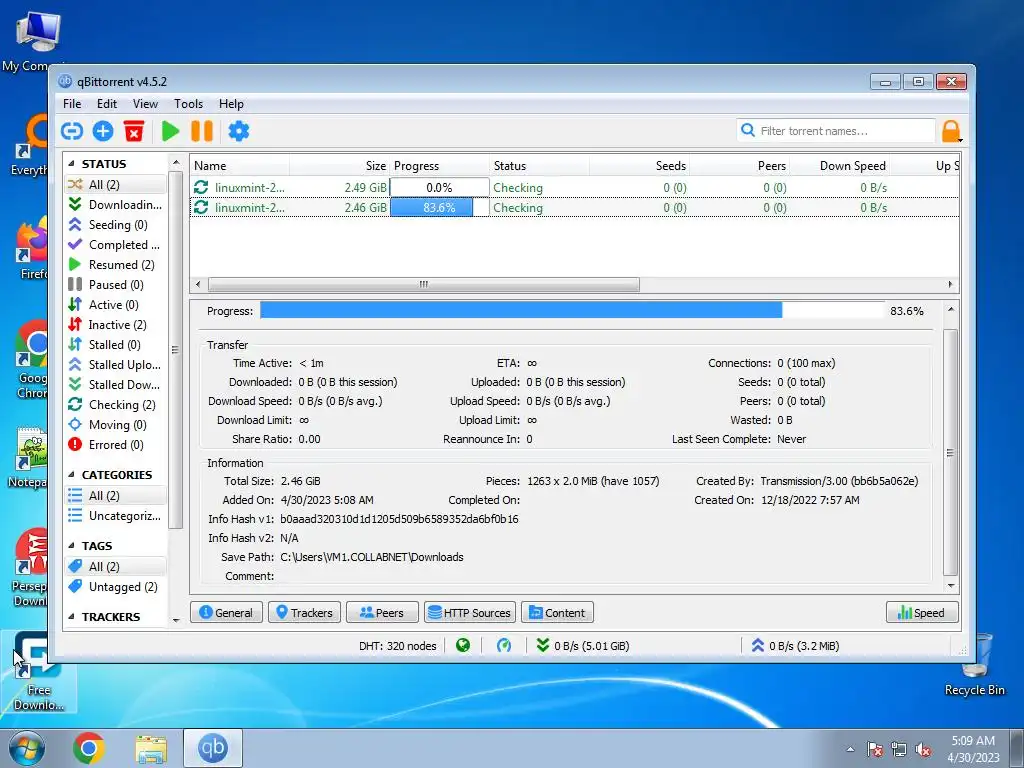
Task: Select the Paused (0) filter
Action: (116, 285)
